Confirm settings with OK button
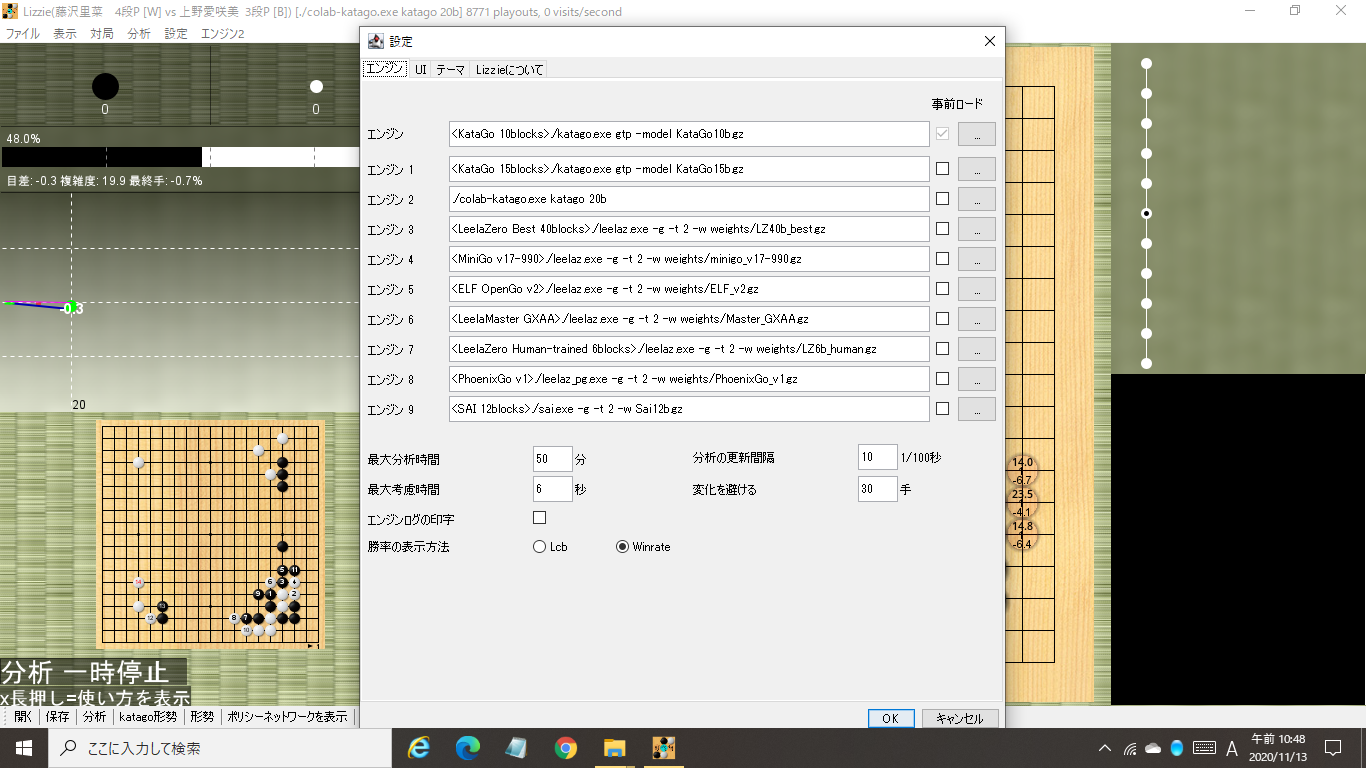 (x=890, y=719)
